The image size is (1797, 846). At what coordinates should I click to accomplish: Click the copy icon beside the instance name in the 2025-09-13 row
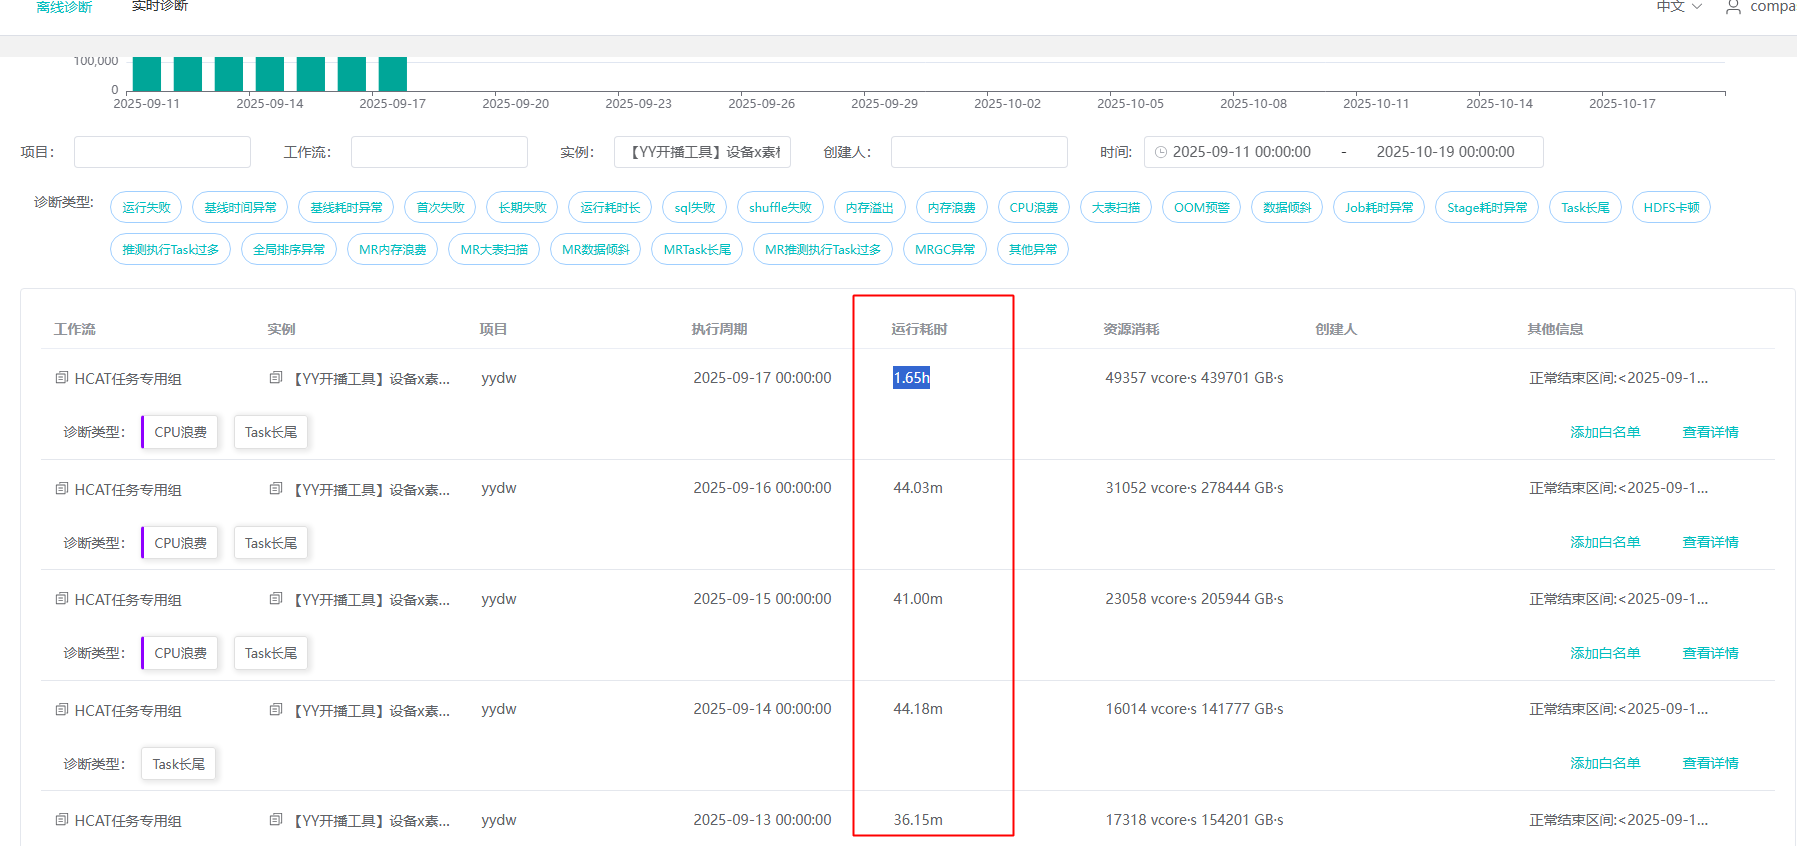(x=276, y=820)
